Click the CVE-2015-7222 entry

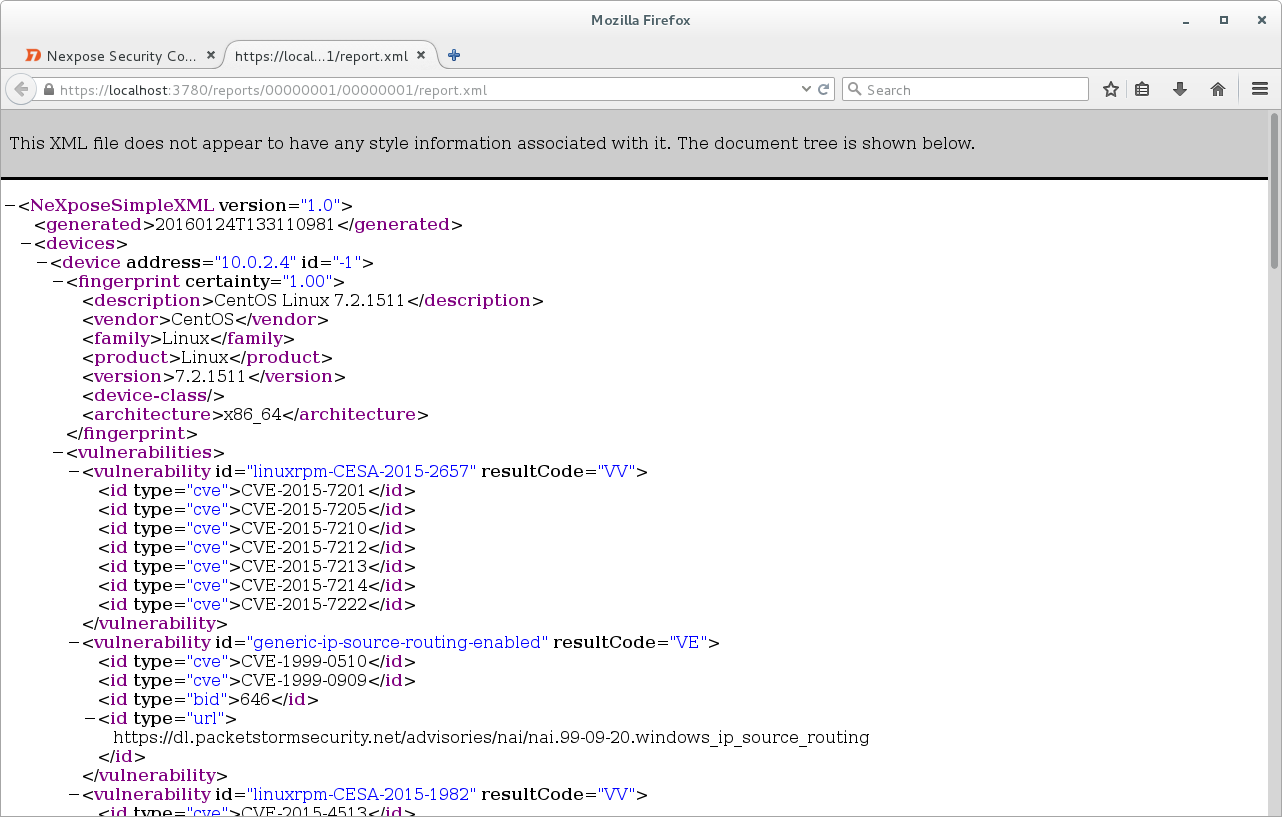click(304, 605)
